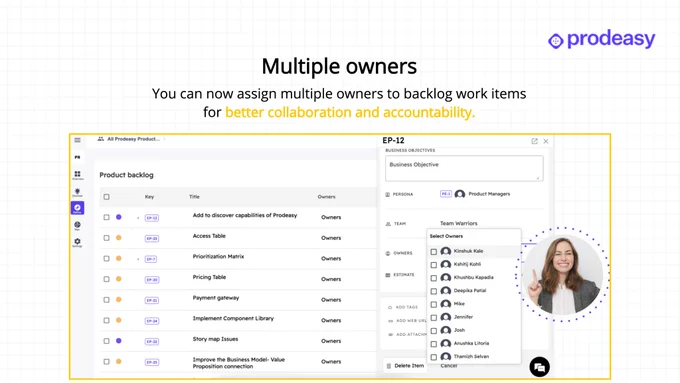
Task: Click key badge of the Access Table row
Action: [x=152, y=238]
